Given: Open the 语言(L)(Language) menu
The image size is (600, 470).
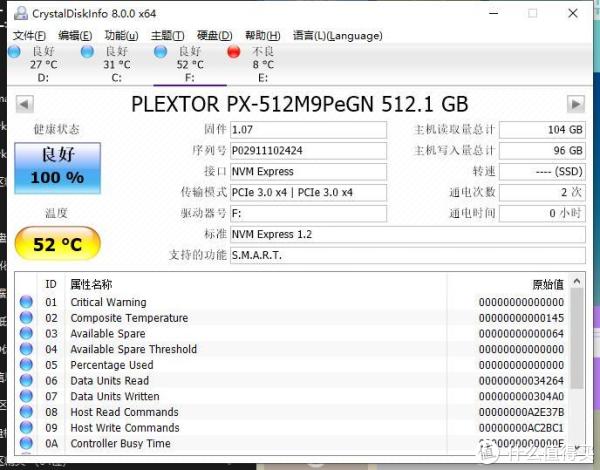Looking at the screenshot, I should click(338, 36).
